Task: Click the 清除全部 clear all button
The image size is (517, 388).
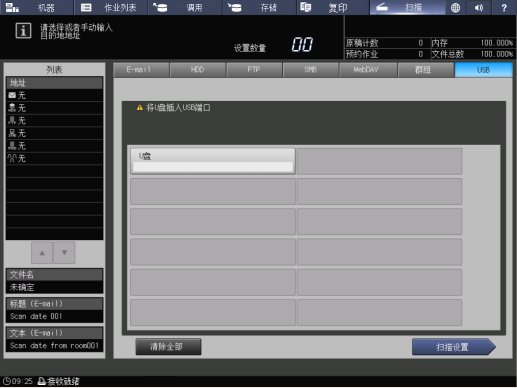Action: click(x=168, y=347)
